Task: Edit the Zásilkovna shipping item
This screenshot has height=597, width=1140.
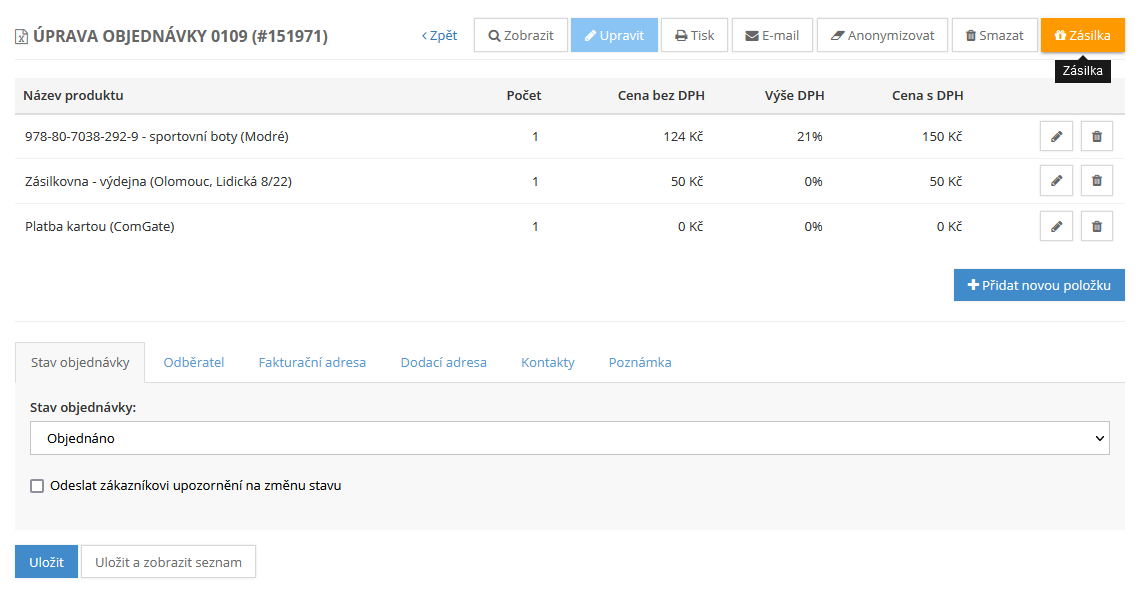Action: tap(1056, 181)
